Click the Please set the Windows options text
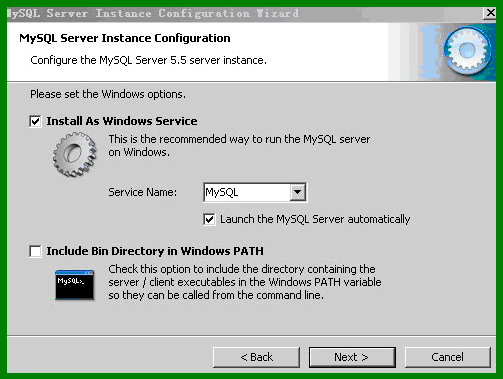The height and width of the screenshot is (379, 503). [108, 94]
